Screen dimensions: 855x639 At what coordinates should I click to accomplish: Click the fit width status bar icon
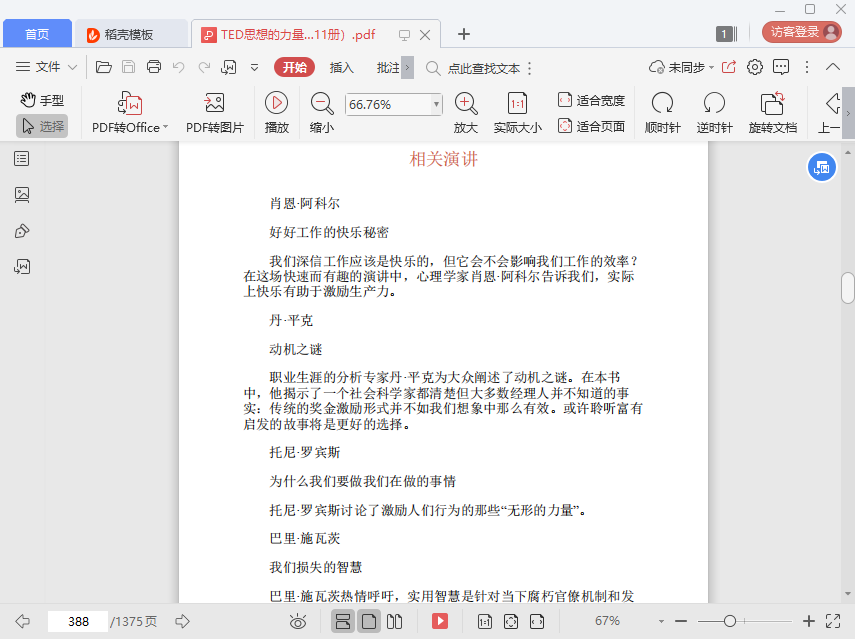[x=537, y=621]
